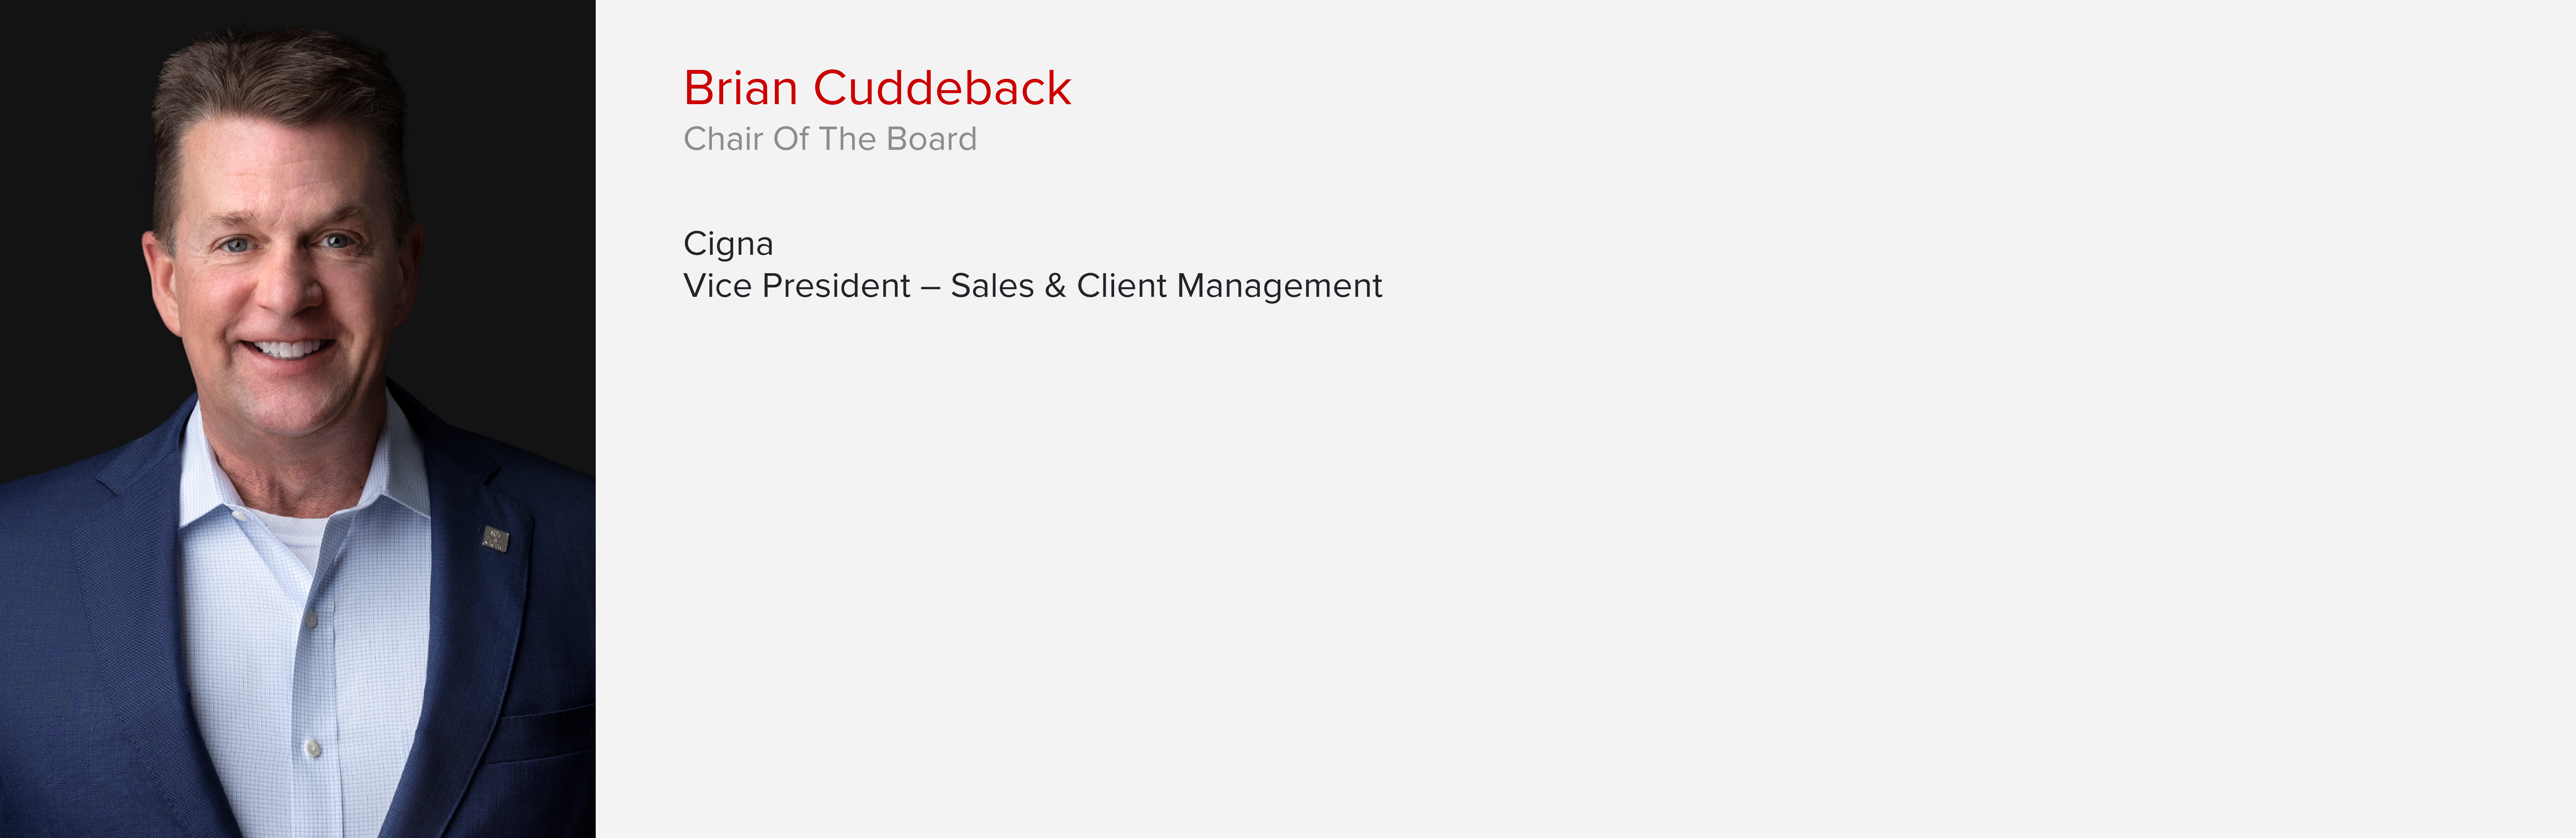Viewport: 2576px width, 838px height.
Task: Click the blazer pocket in the portrait
Action: tap(545, 735)
